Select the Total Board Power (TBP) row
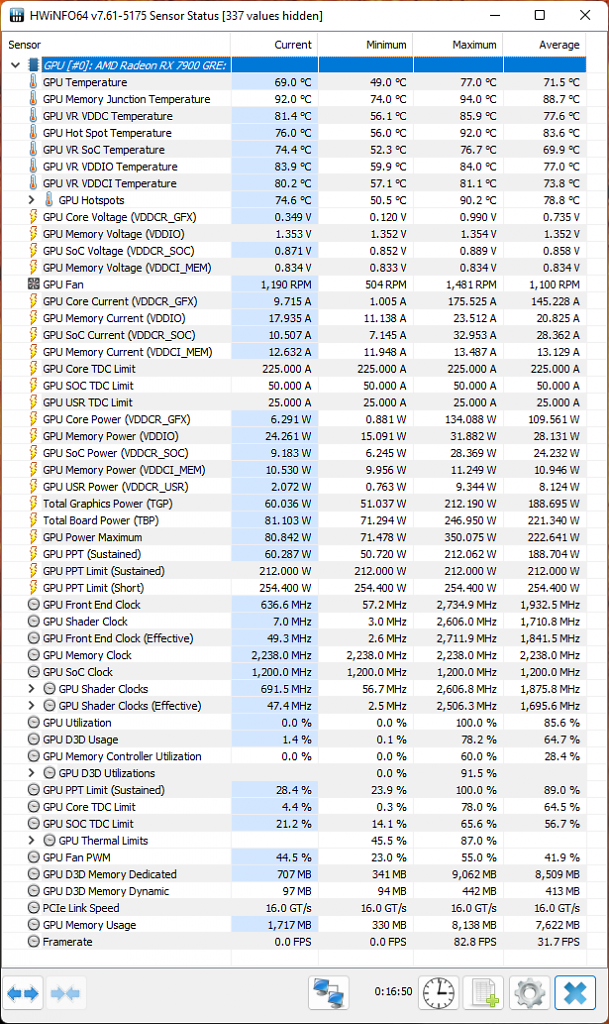This screenshot has height=1024, width=609. (x=294, y=520)
